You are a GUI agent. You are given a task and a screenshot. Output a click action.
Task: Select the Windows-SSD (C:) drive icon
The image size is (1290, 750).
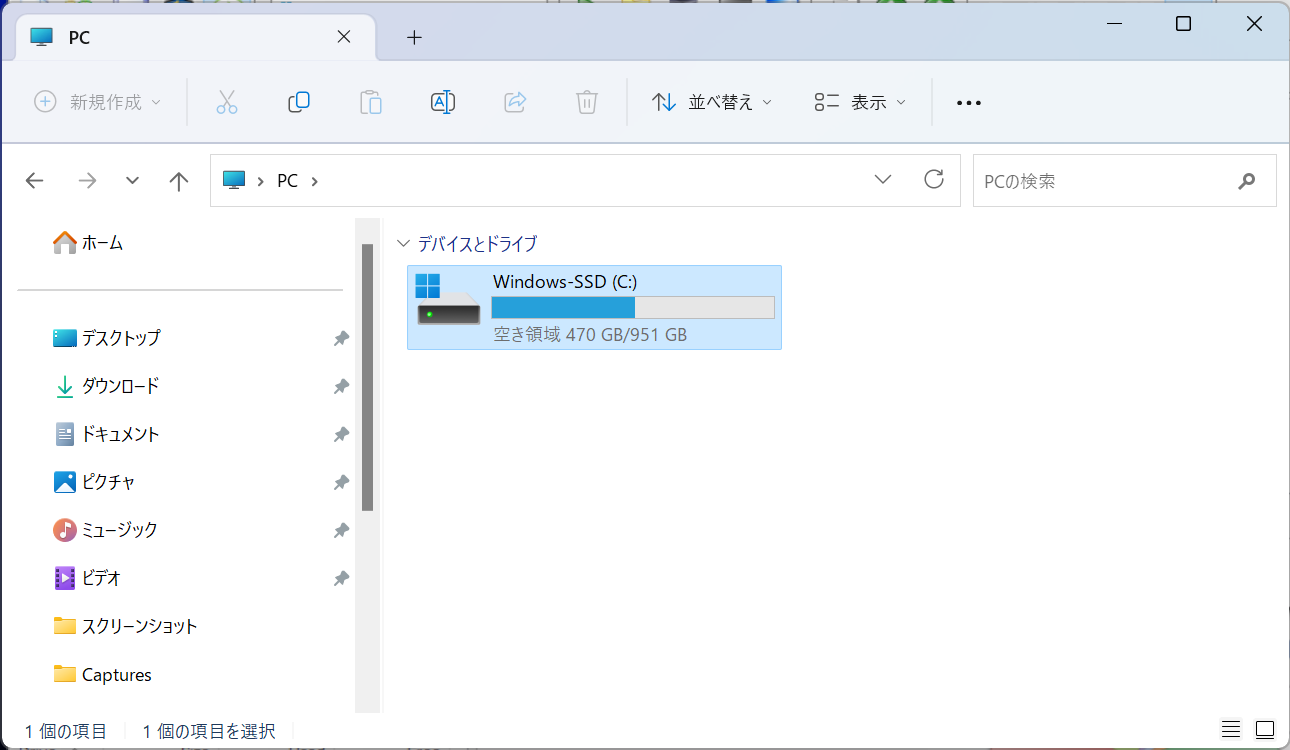pos(448,300)
